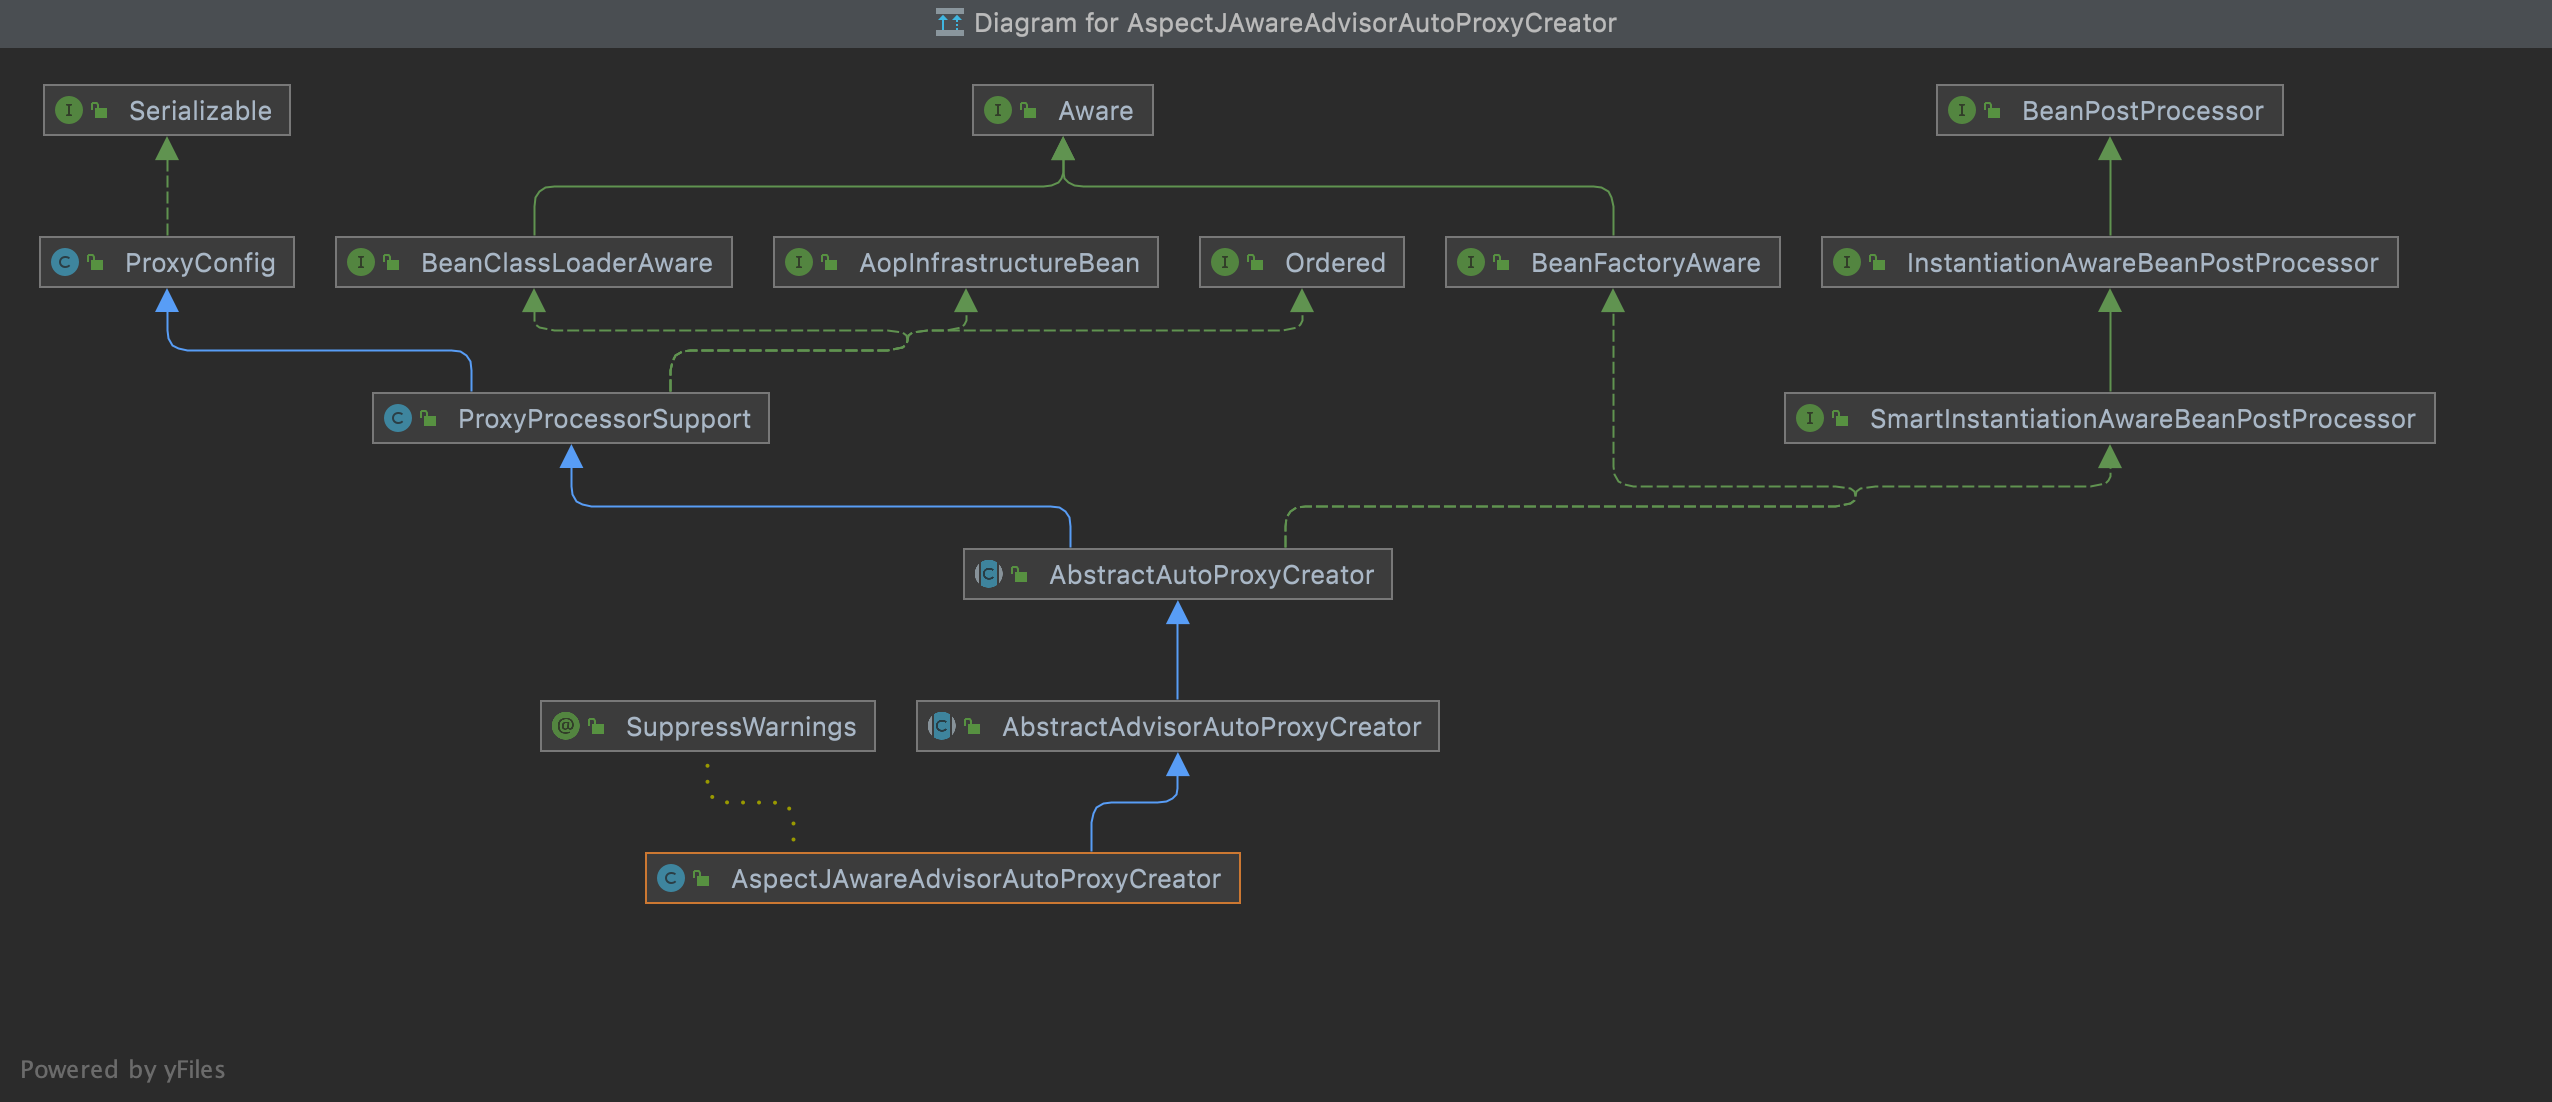Click the interface icon on AopInfrastructureBean node
This screenshot has height=1102, width=2552.
[x=801, y=262]
